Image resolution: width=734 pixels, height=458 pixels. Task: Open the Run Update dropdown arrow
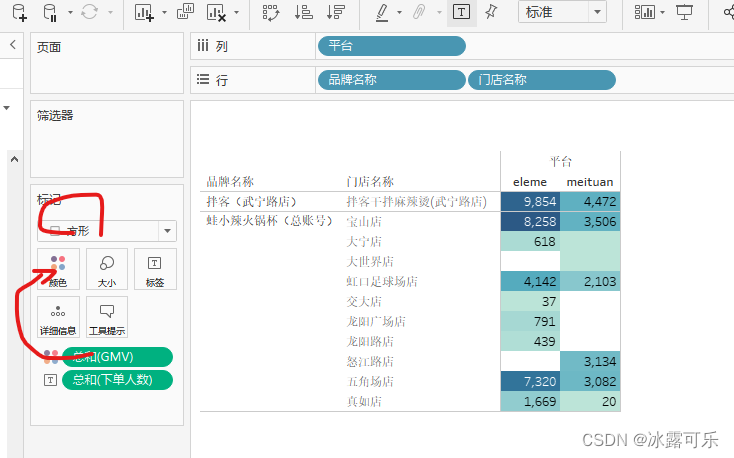110,12
